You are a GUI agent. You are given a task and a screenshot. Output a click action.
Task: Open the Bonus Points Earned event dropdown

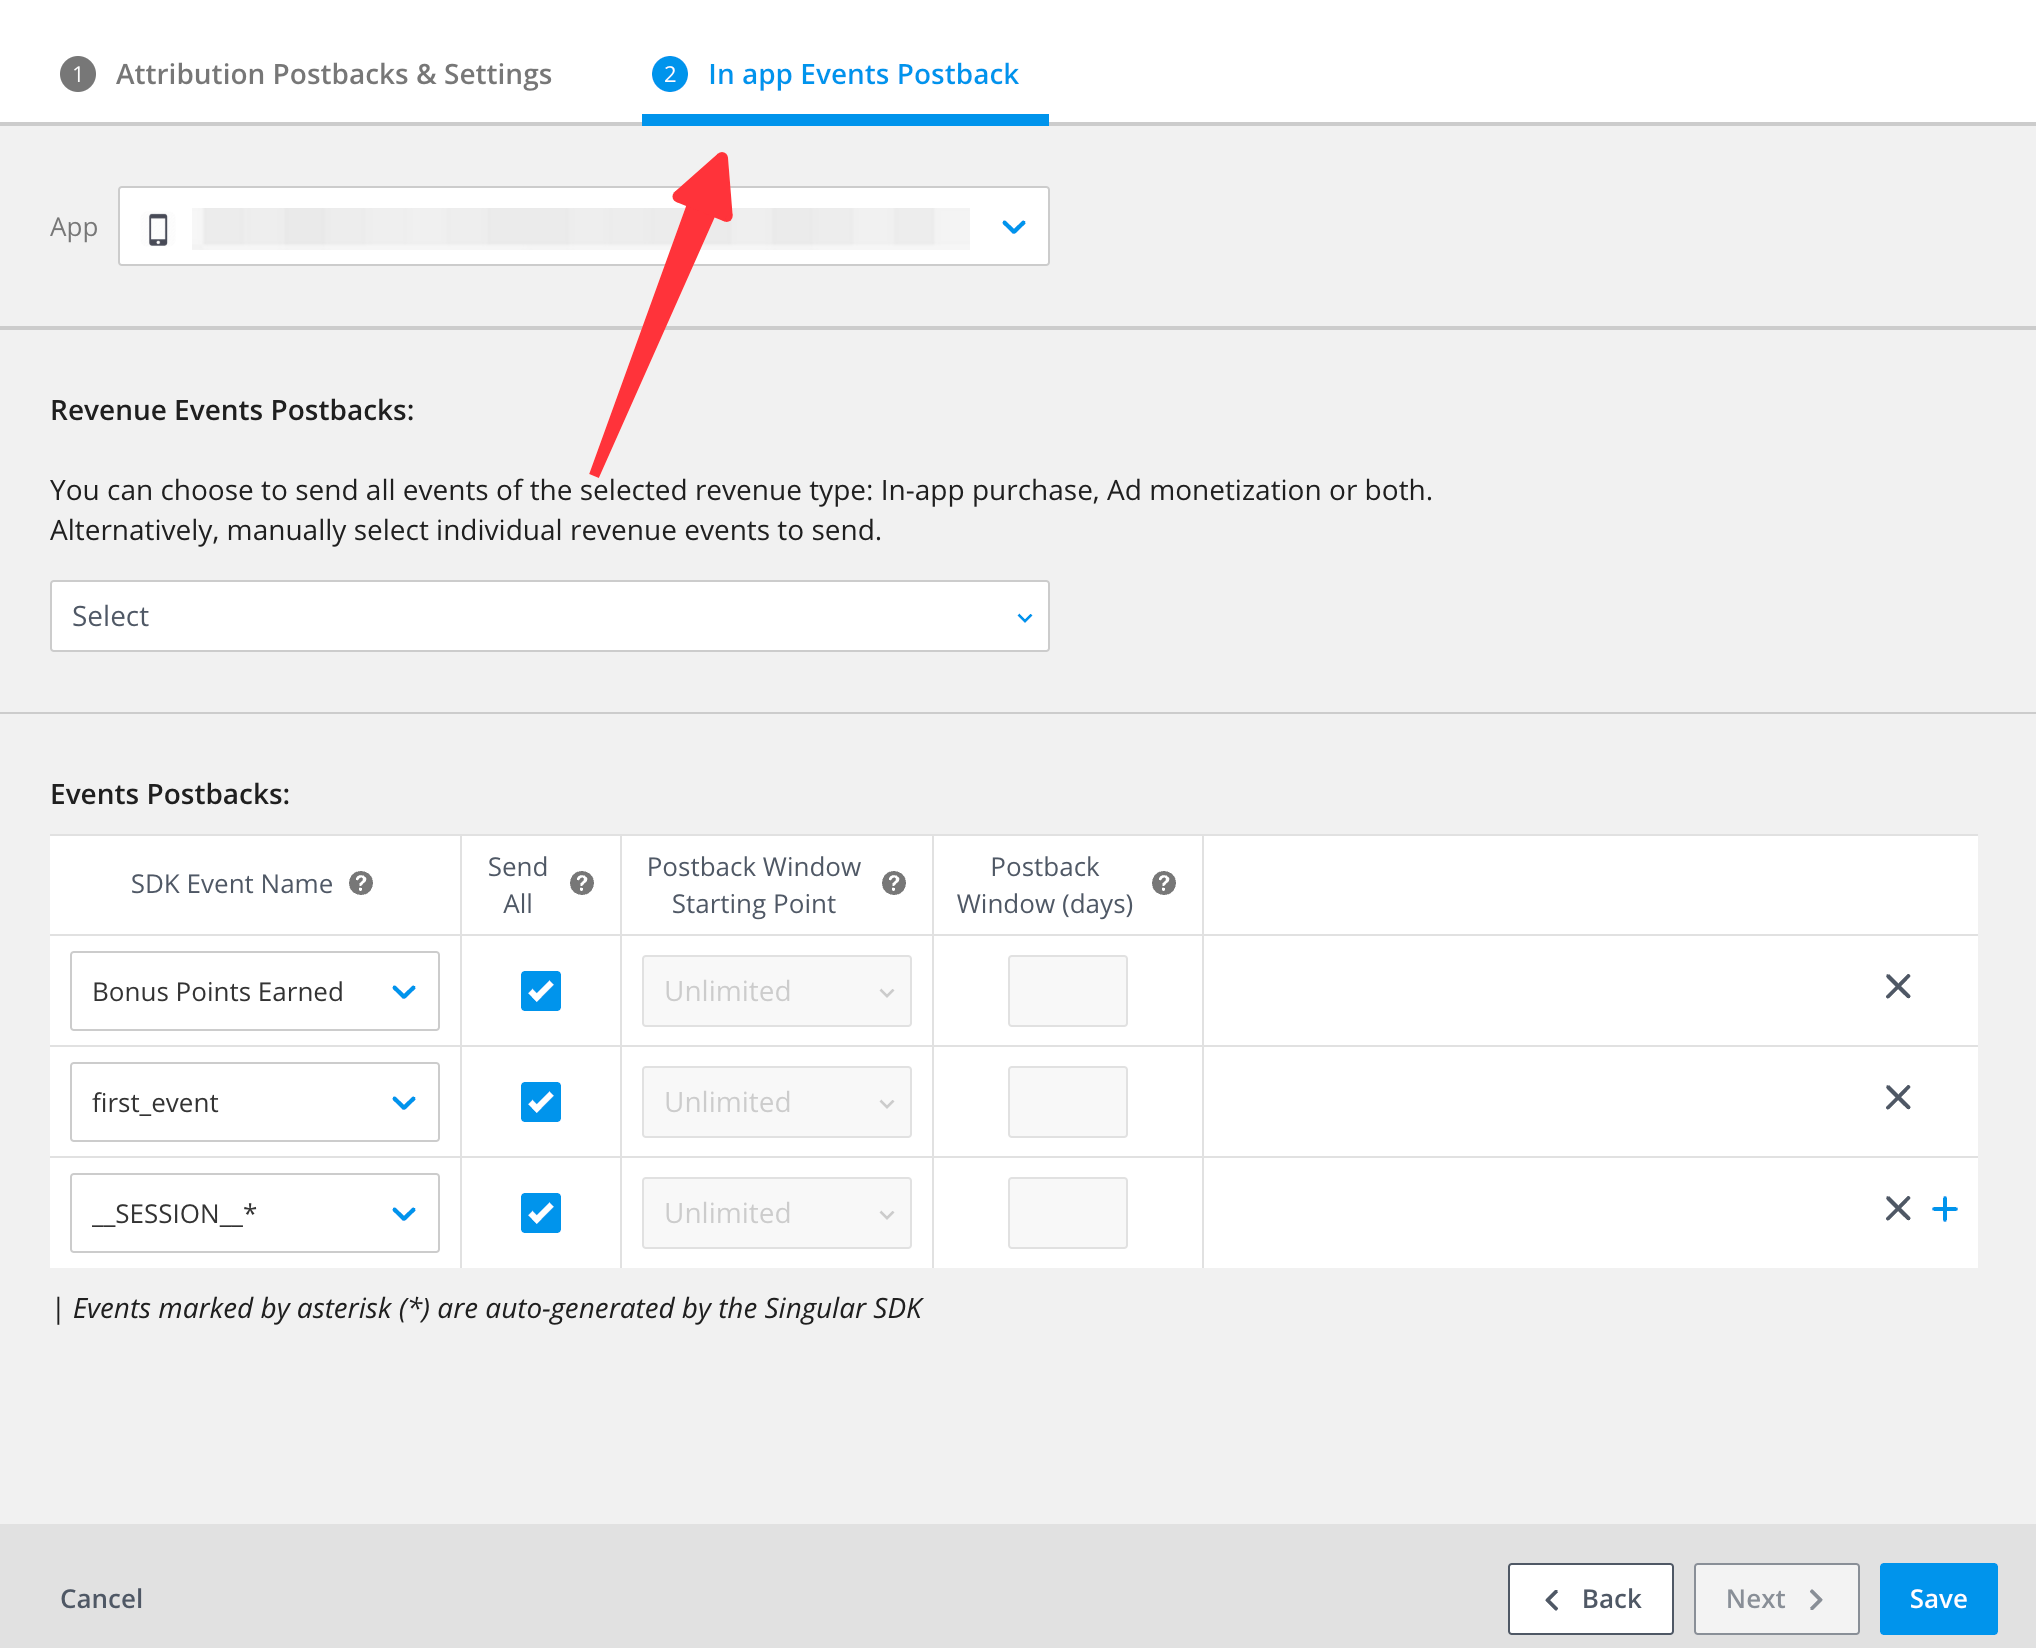tap(255, 991)
